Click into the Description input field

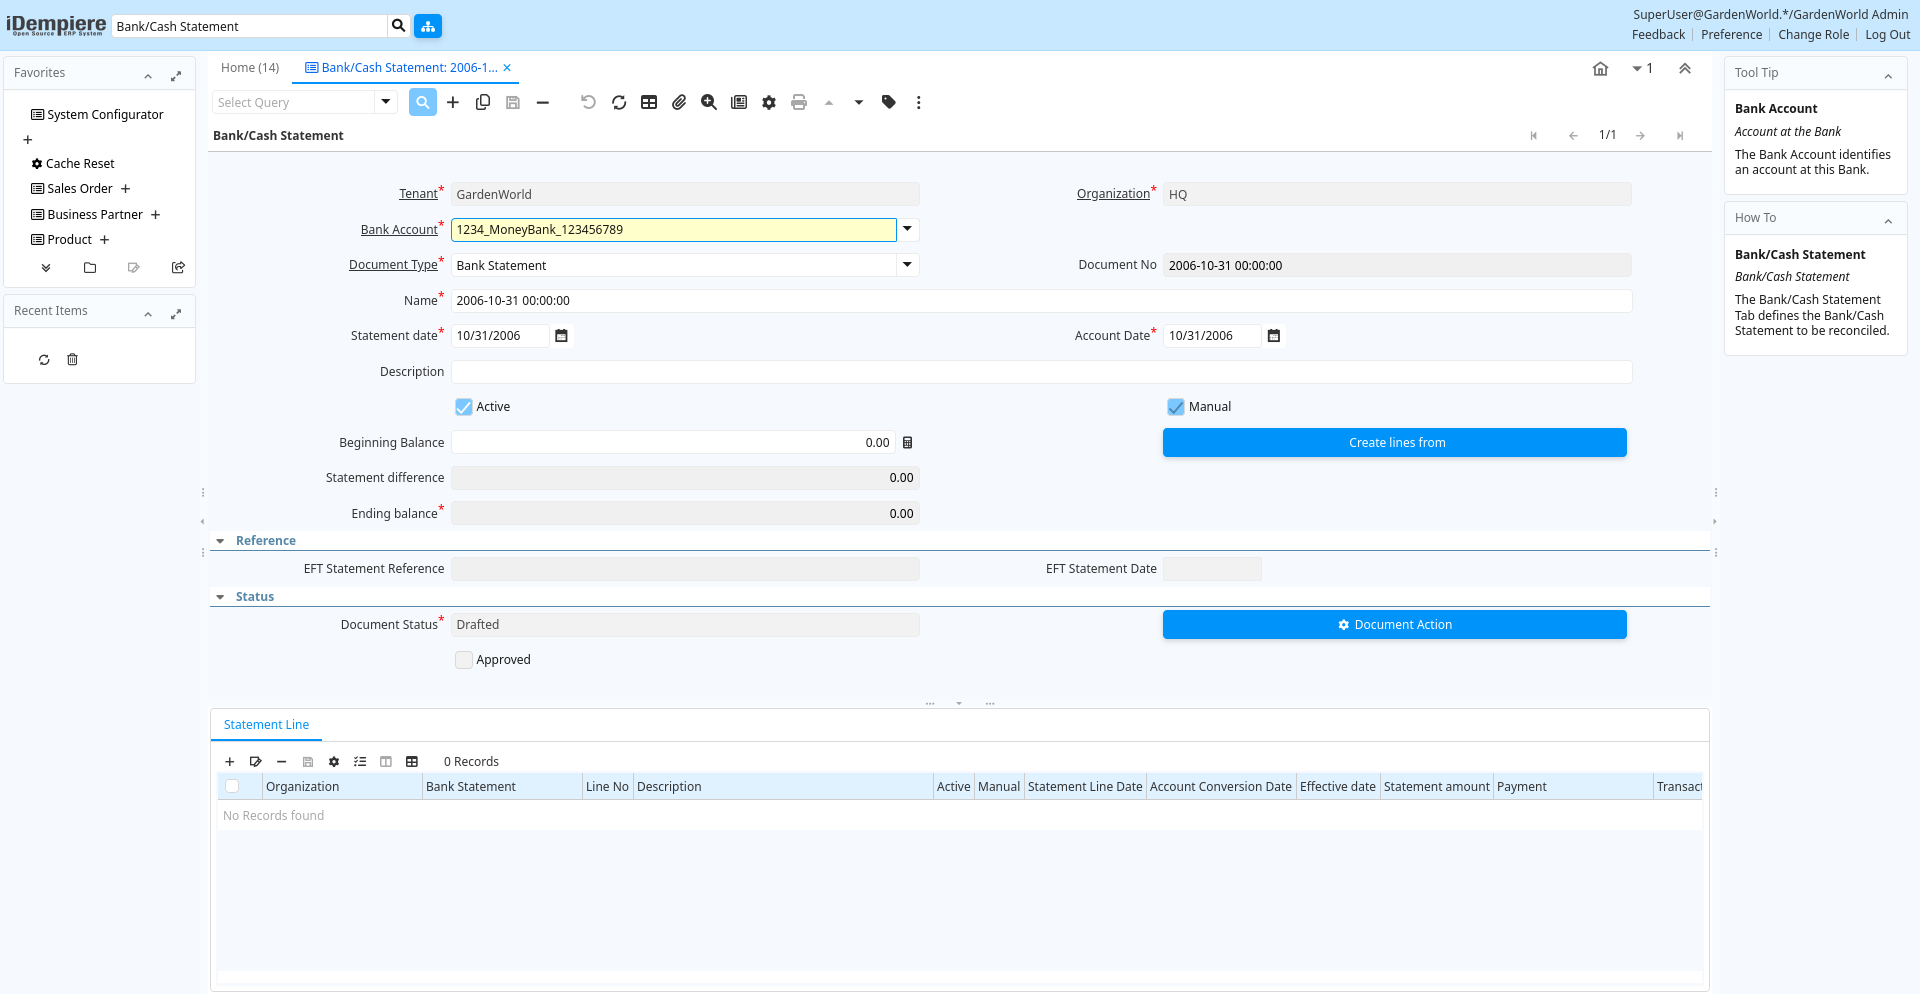click(x=1040, y=372)
